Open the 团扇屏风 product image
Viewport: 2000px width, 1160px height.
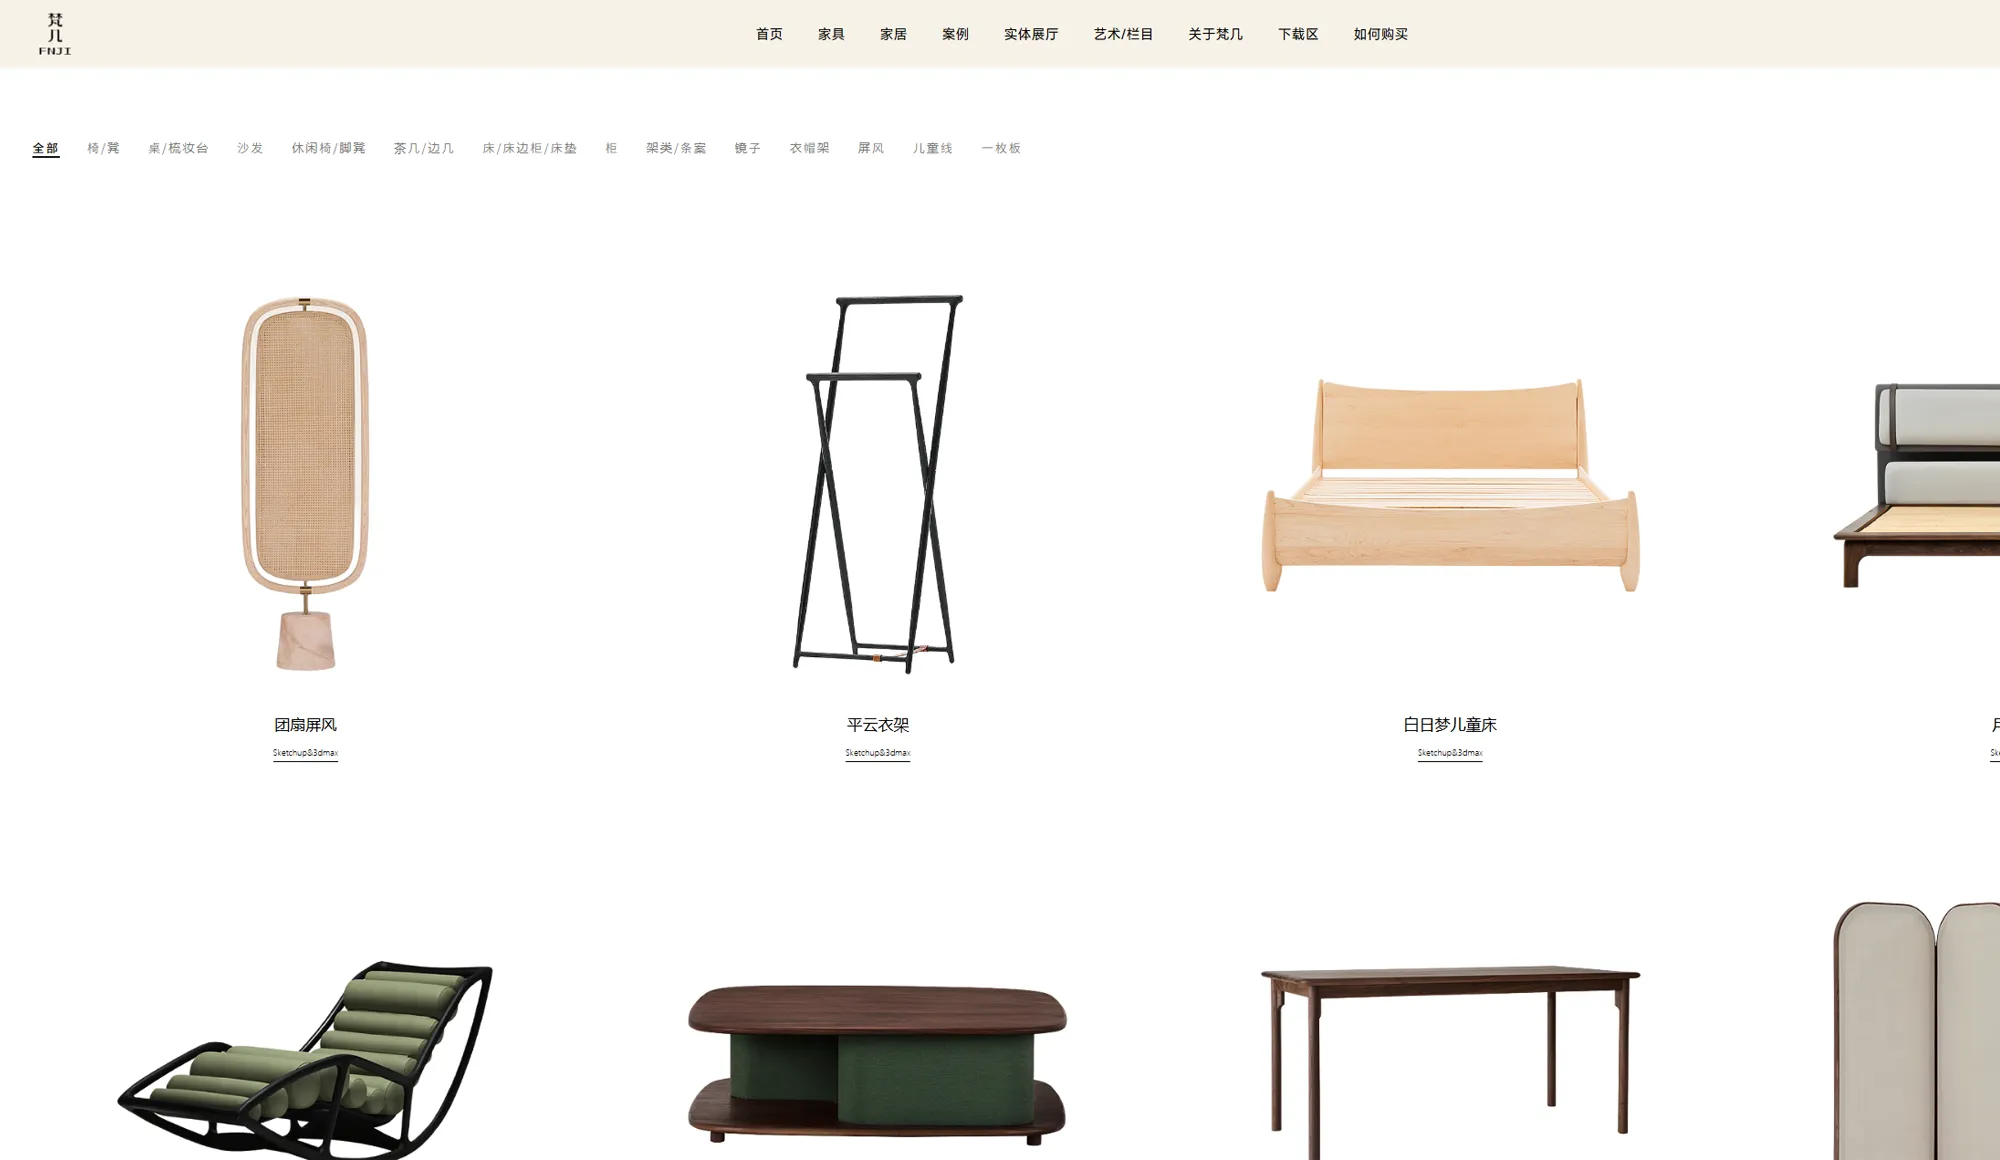point(305,483)
